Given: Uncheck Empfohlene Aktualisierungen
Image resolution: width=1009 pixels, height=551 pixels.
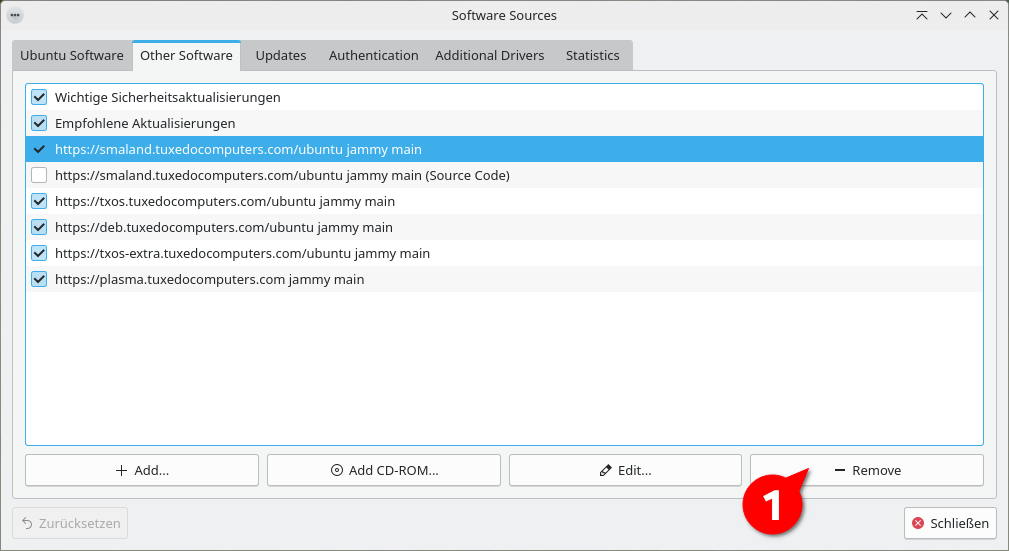Looking at the screenshot, I should pos(39,123).
